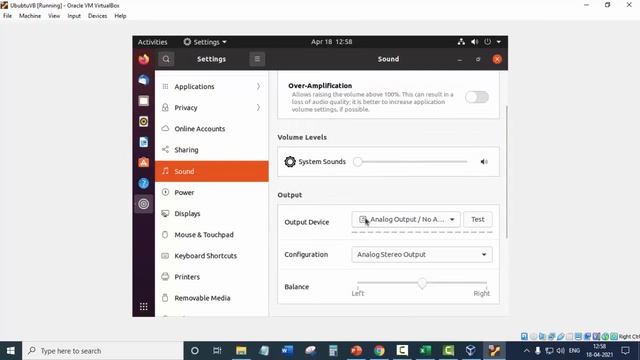Open Google Chrome on the taskbar
This screenshot has height=360, width=640.
tap(379, 351)
